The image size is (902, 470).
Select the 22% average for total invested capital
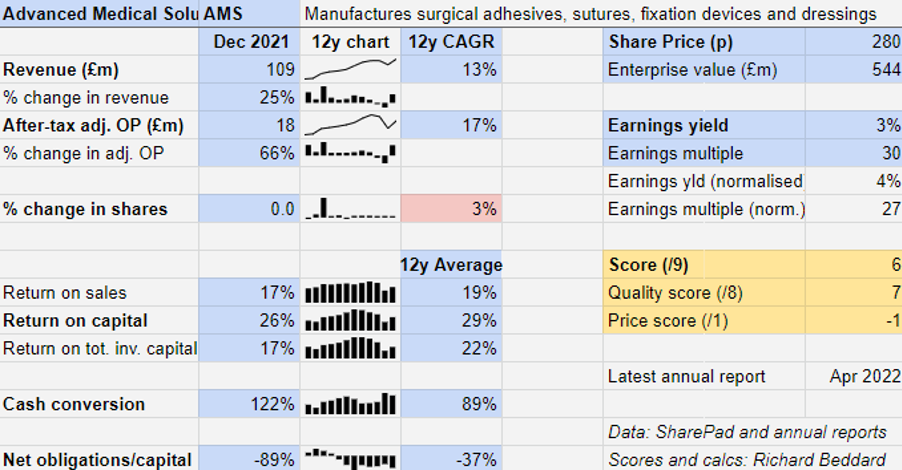coord(452,349)
